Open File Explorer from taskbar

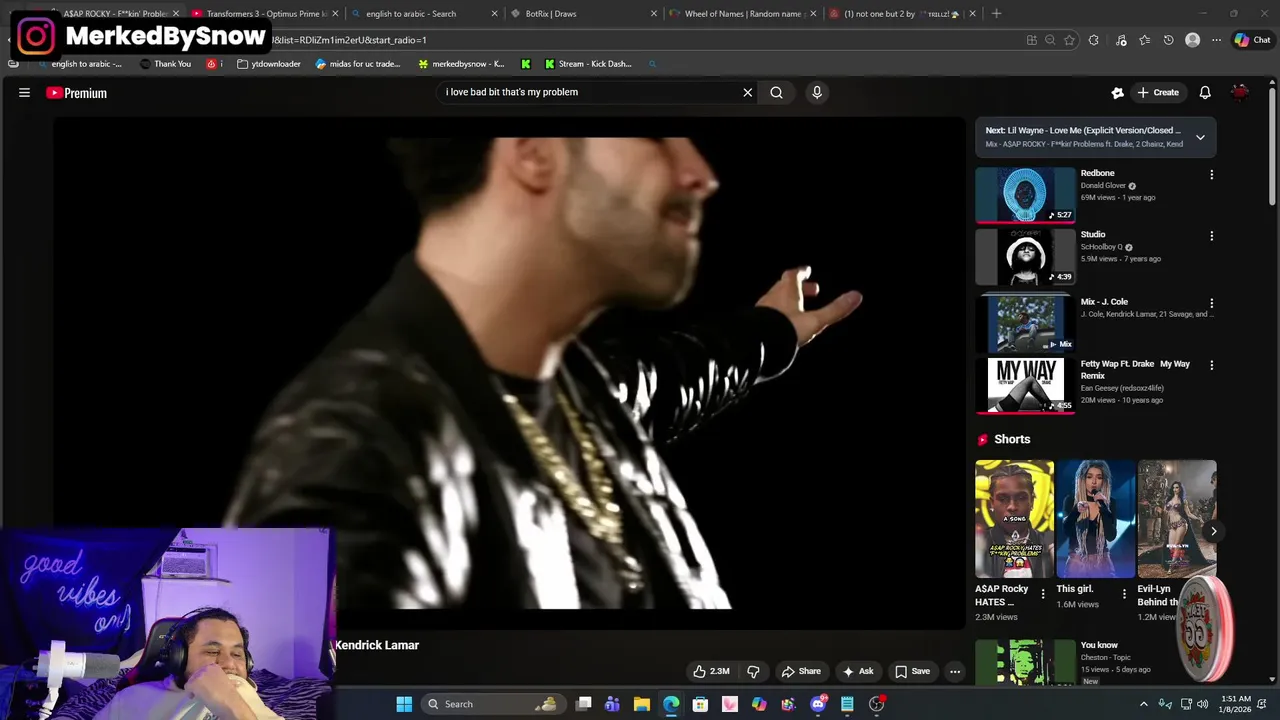click(x=642, y=704)
